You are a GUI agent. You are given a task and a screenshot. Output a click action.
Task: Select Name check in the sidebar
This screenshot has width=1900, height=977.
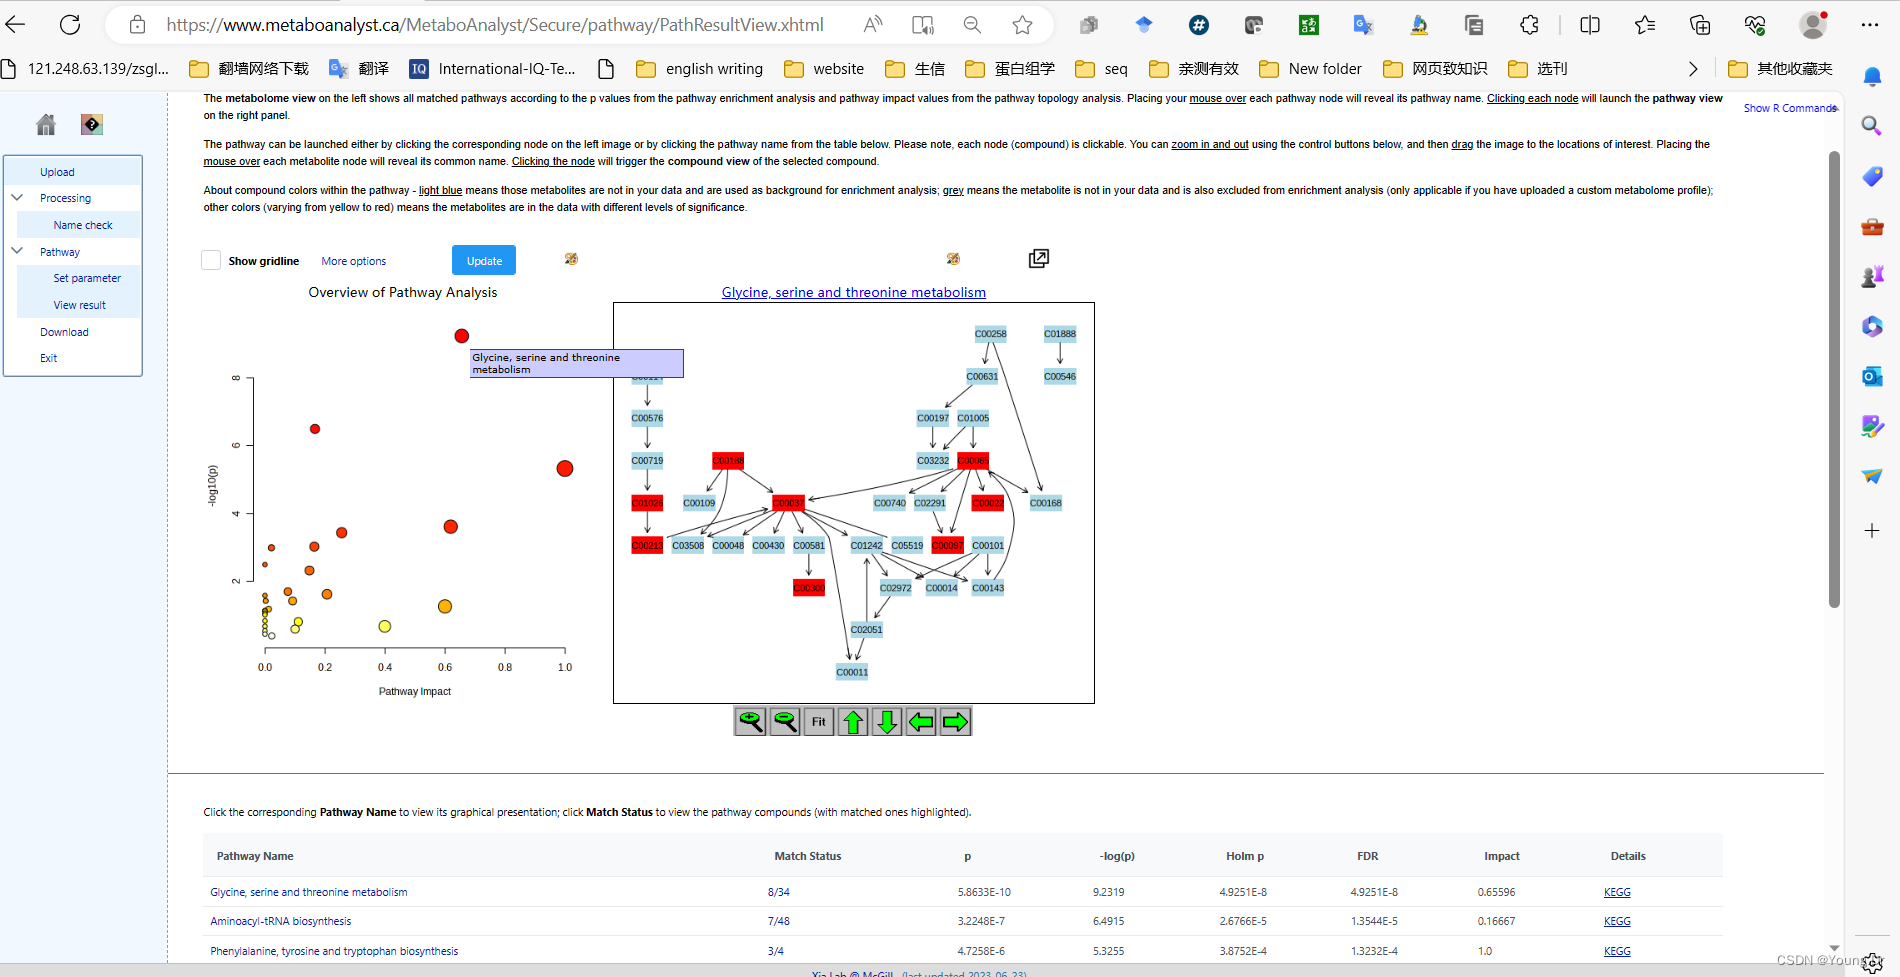(81, 224)
